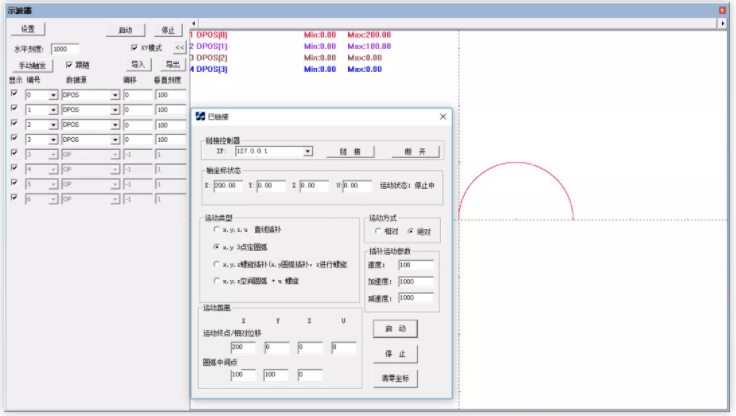Toggle the 跟随 checkbox
The width and height of the screenshot is (736, 416).
[x=69, y=64]
